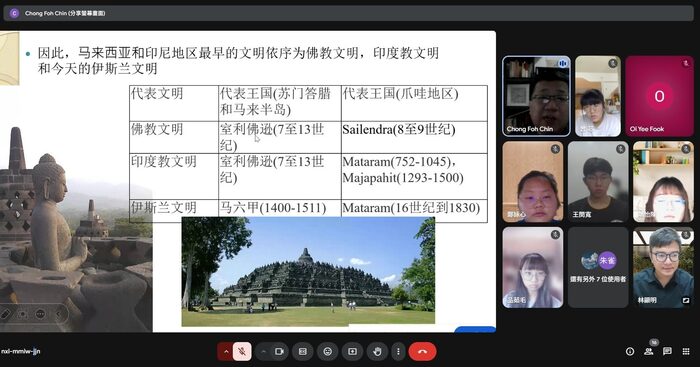
Task: Click picture-in-picture icon on 林顯明 tile
Action: pyautogui.click(x=686, y=300)
